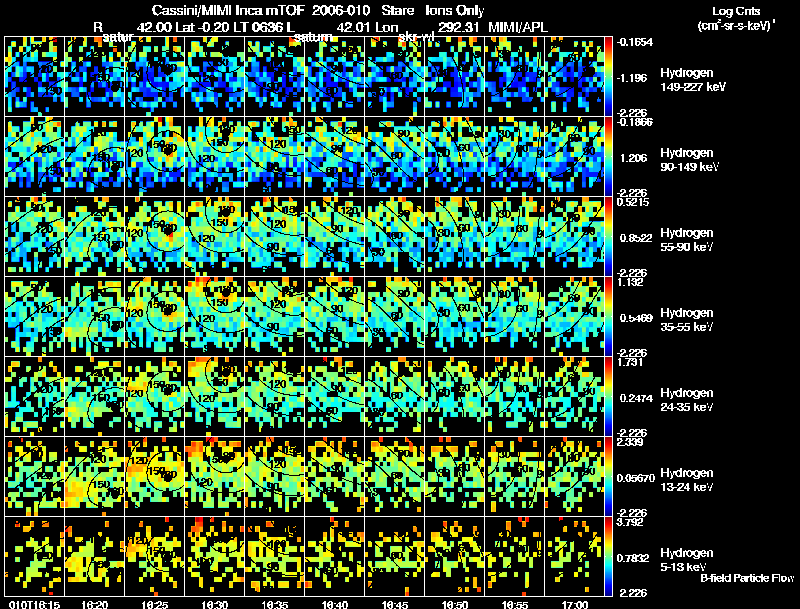Click the colorbar maximum value "1.731"

point(631,362)
